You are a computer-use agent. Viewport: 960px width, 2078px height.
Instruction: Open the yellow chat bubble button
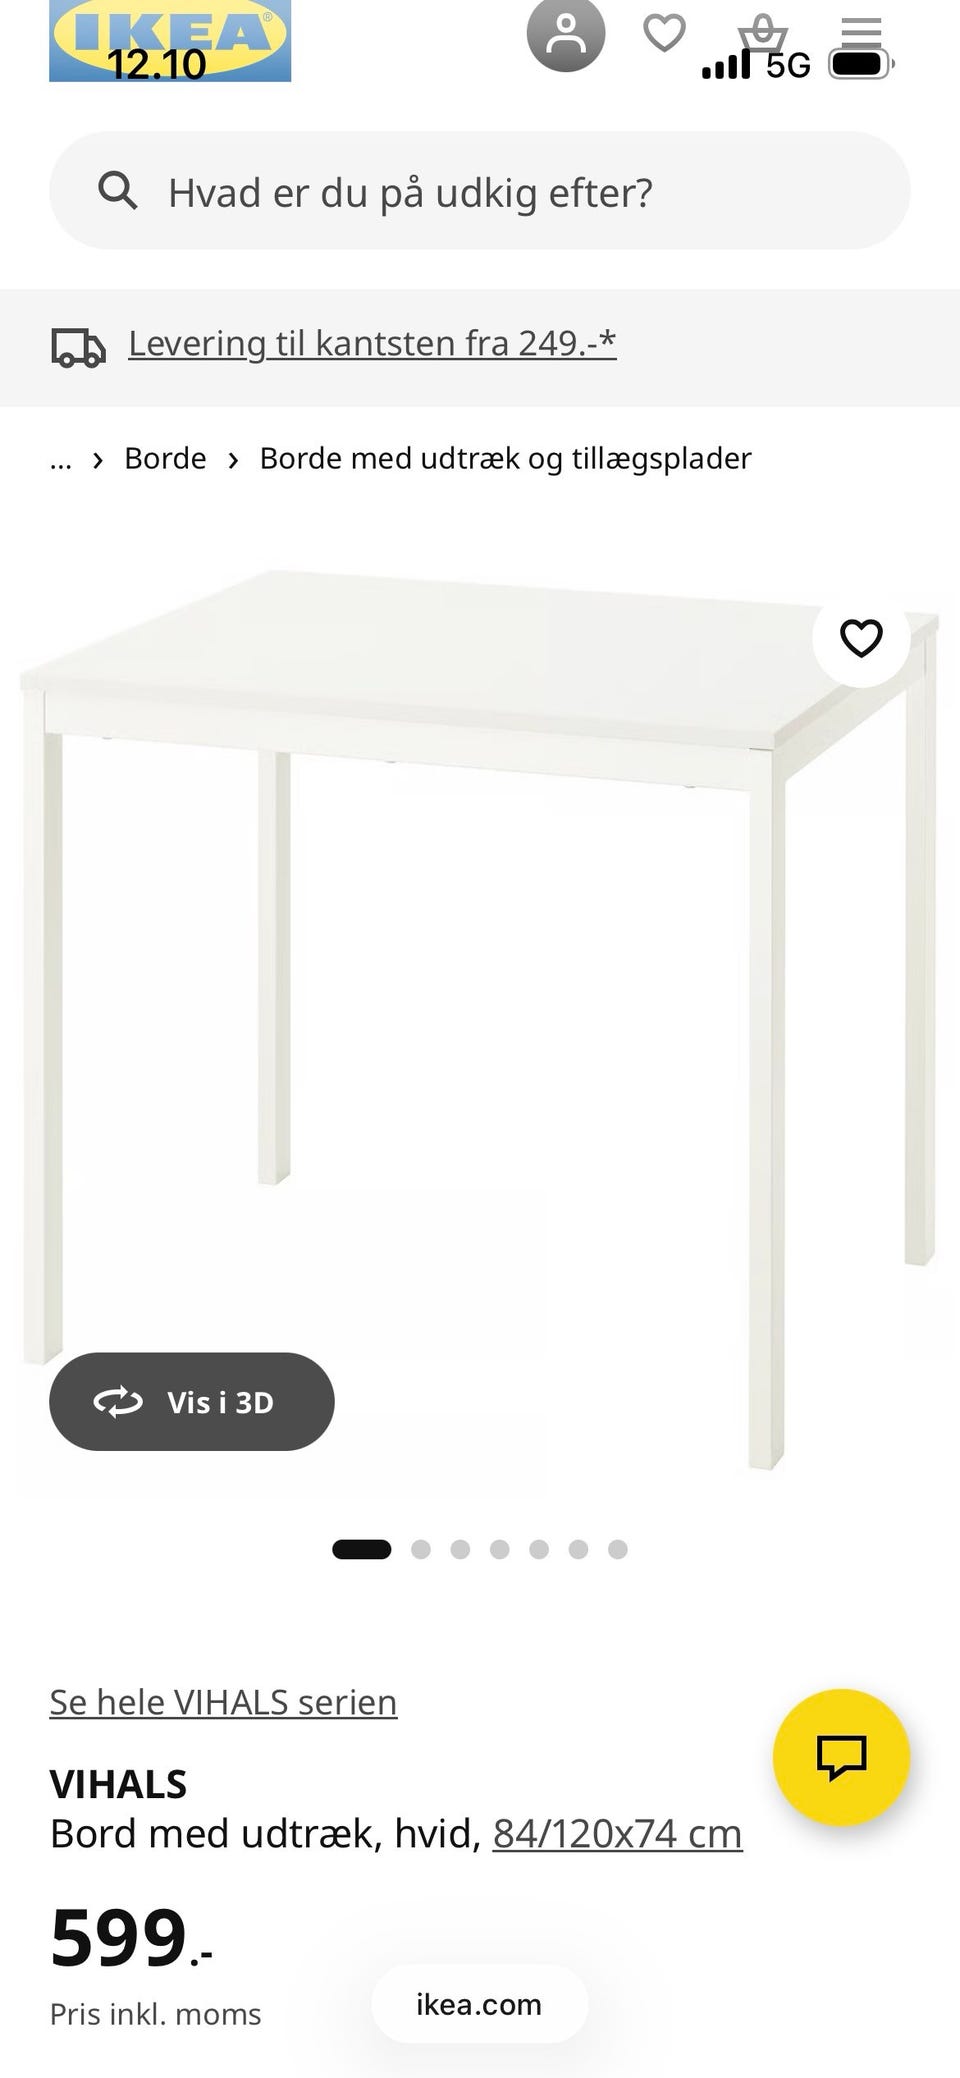841,1757
